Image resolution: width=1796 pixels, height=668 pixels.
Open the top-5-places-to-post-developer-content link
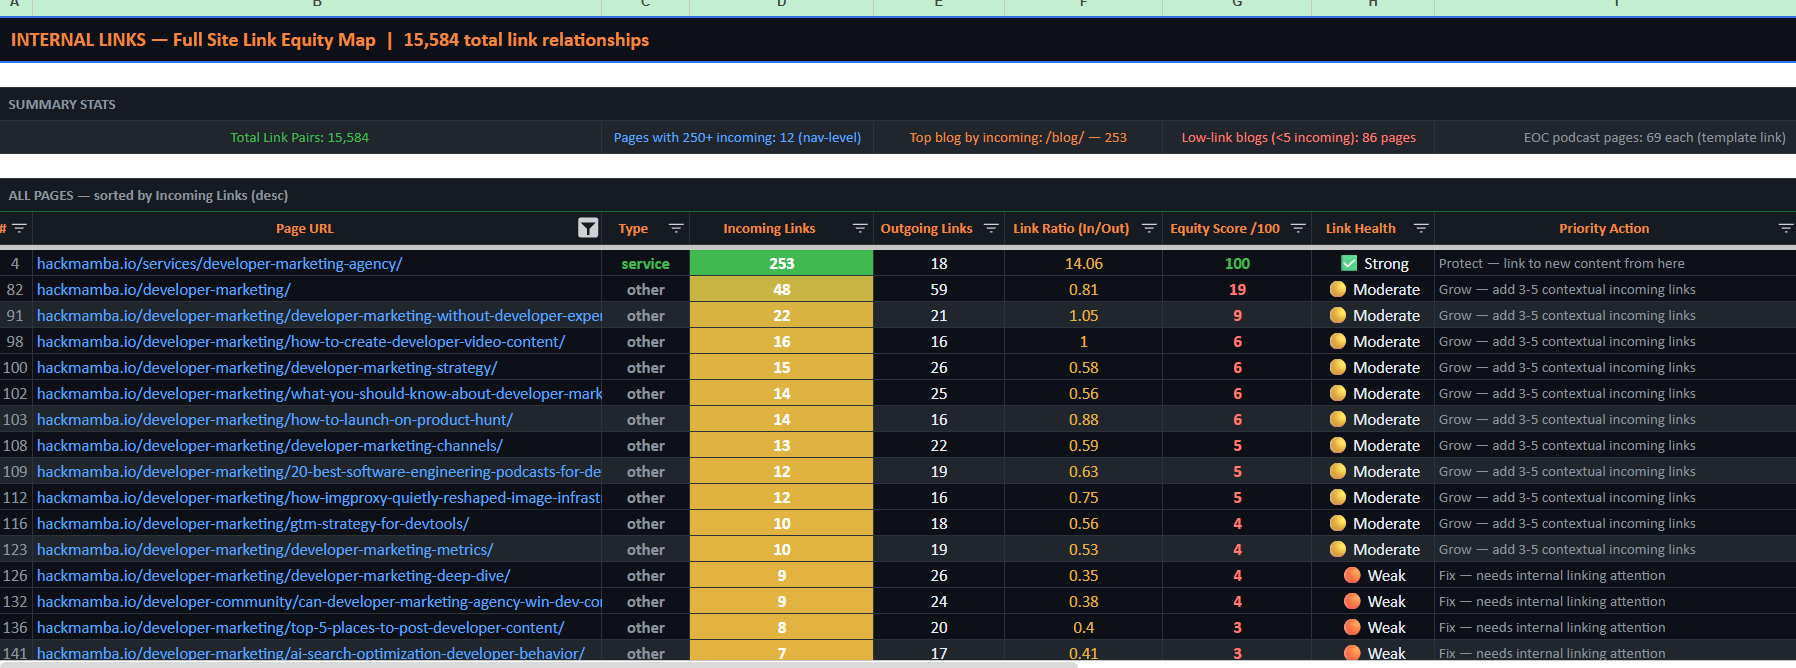pos(301,627)
